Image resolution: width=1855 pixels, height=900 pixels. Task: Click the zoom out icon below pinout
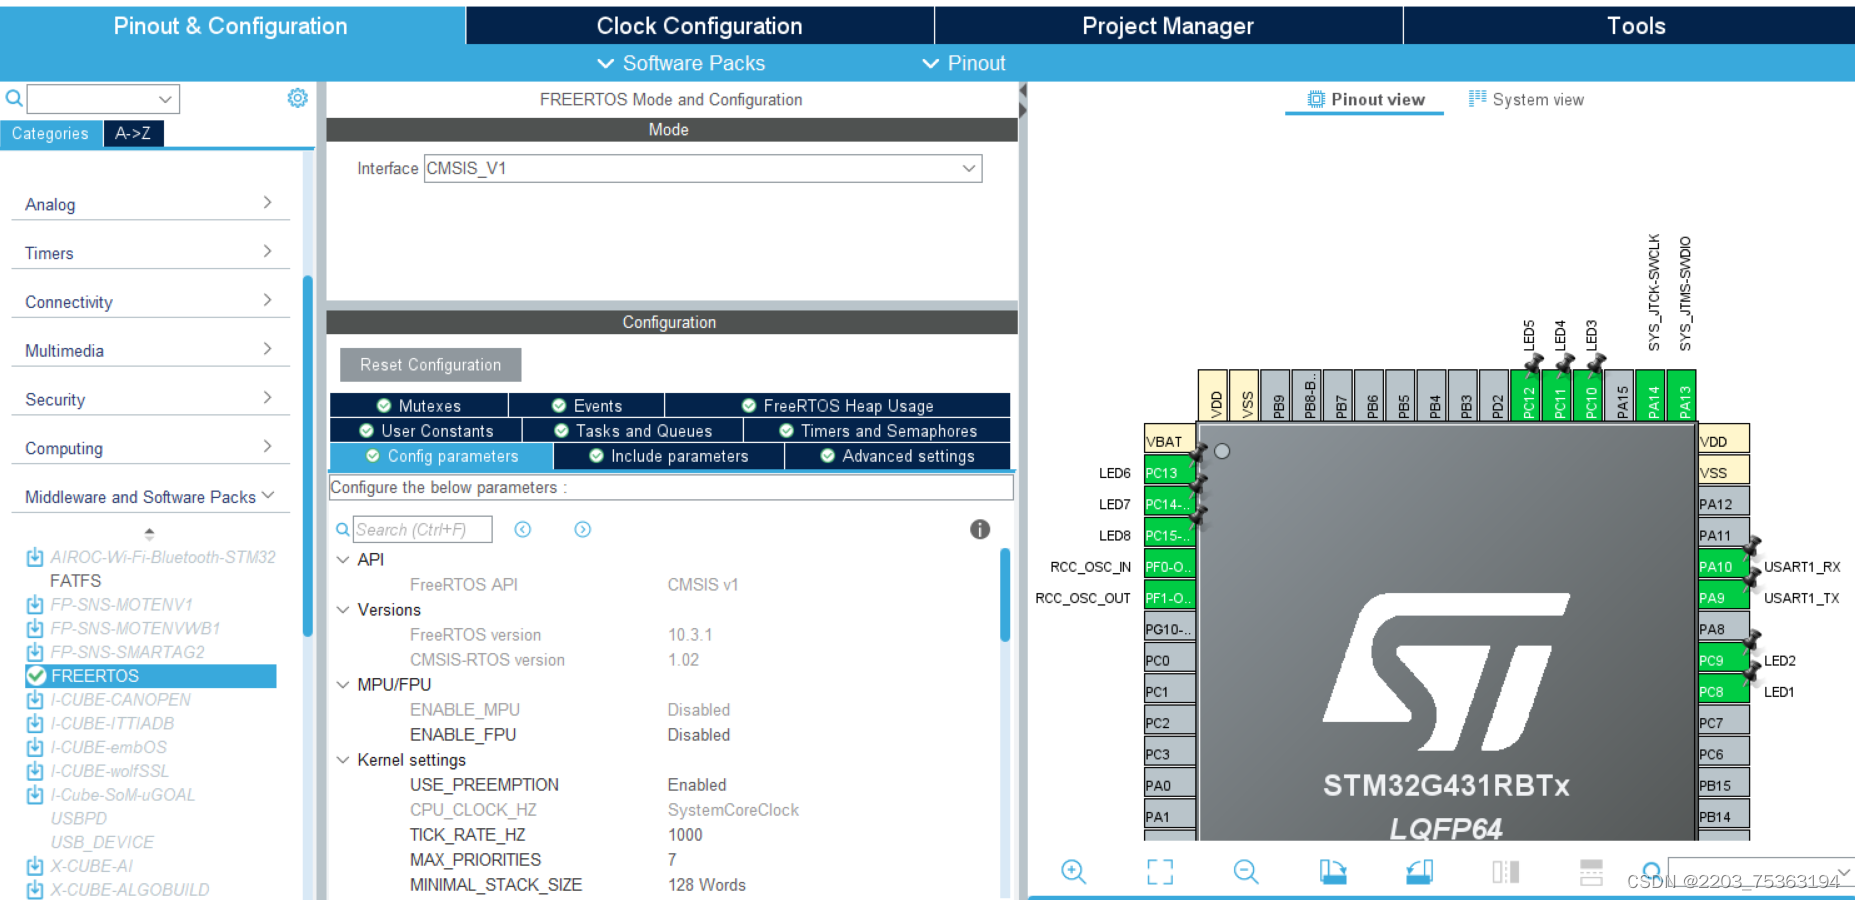1246,872
